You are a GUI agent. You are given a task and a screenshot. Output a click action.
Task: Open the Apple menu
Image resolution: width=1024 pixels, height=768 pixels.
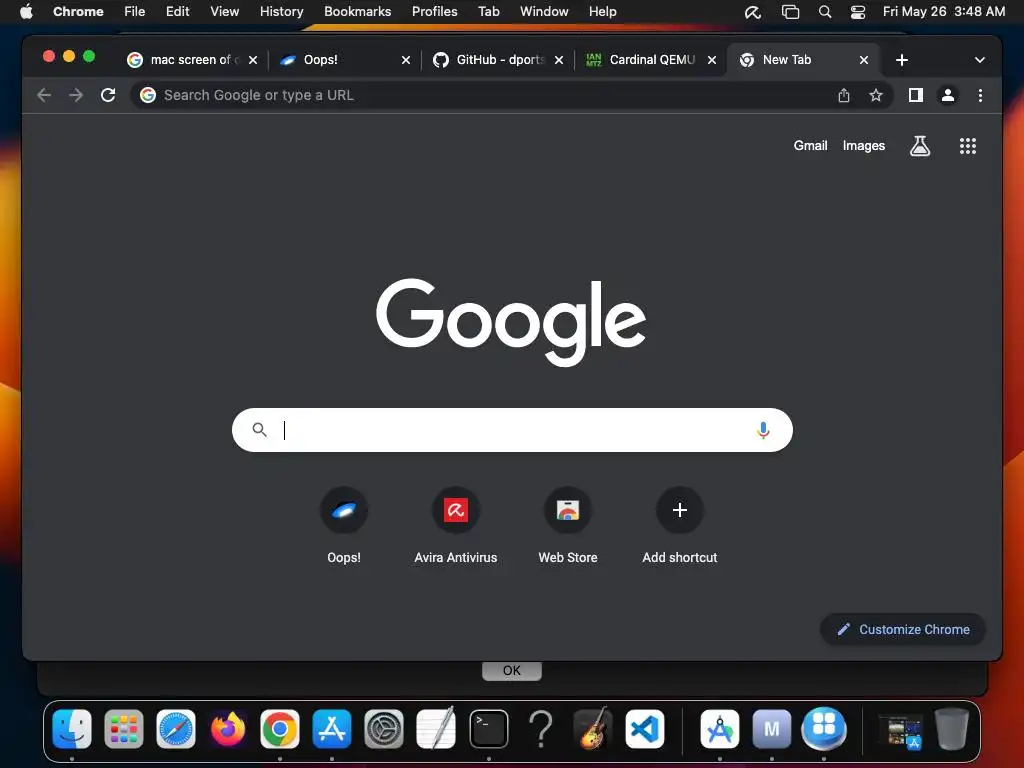(x=26, y=12)
